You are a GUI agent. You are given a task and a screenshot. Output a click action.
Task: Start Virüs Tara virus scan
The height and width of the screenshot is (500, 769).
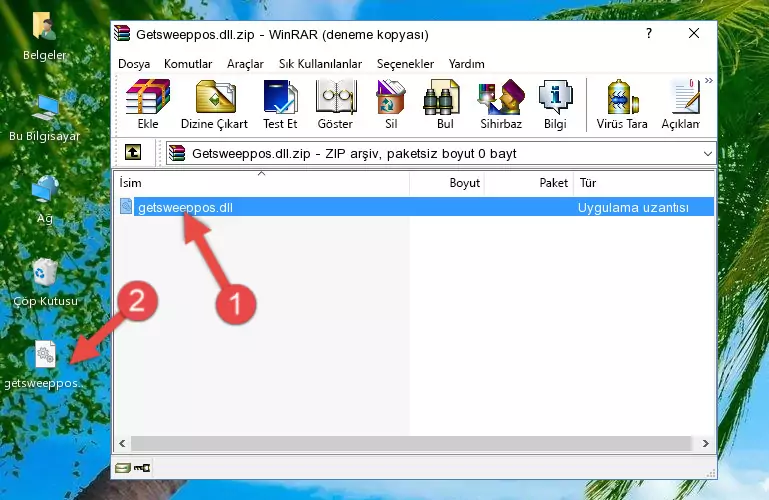(622, 104)
